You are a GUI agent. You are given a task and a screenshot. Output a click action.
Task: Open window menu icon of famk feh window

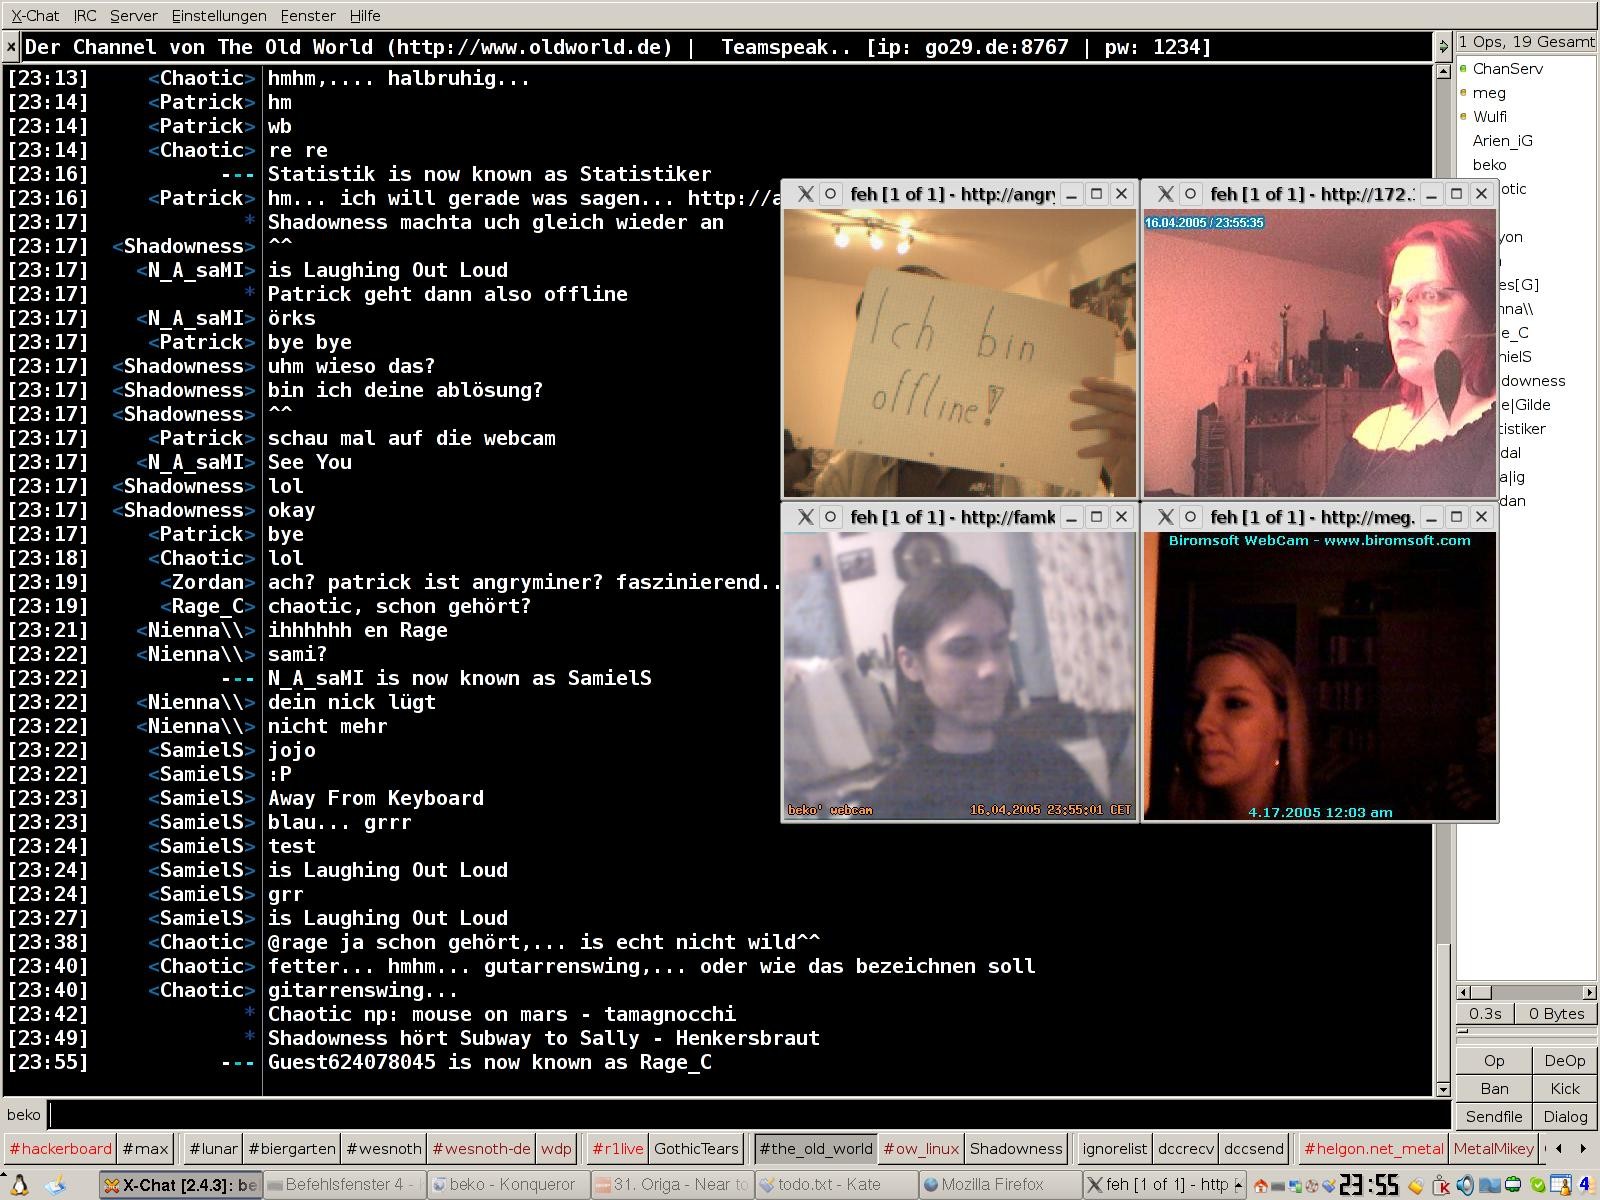pos(805,517)
